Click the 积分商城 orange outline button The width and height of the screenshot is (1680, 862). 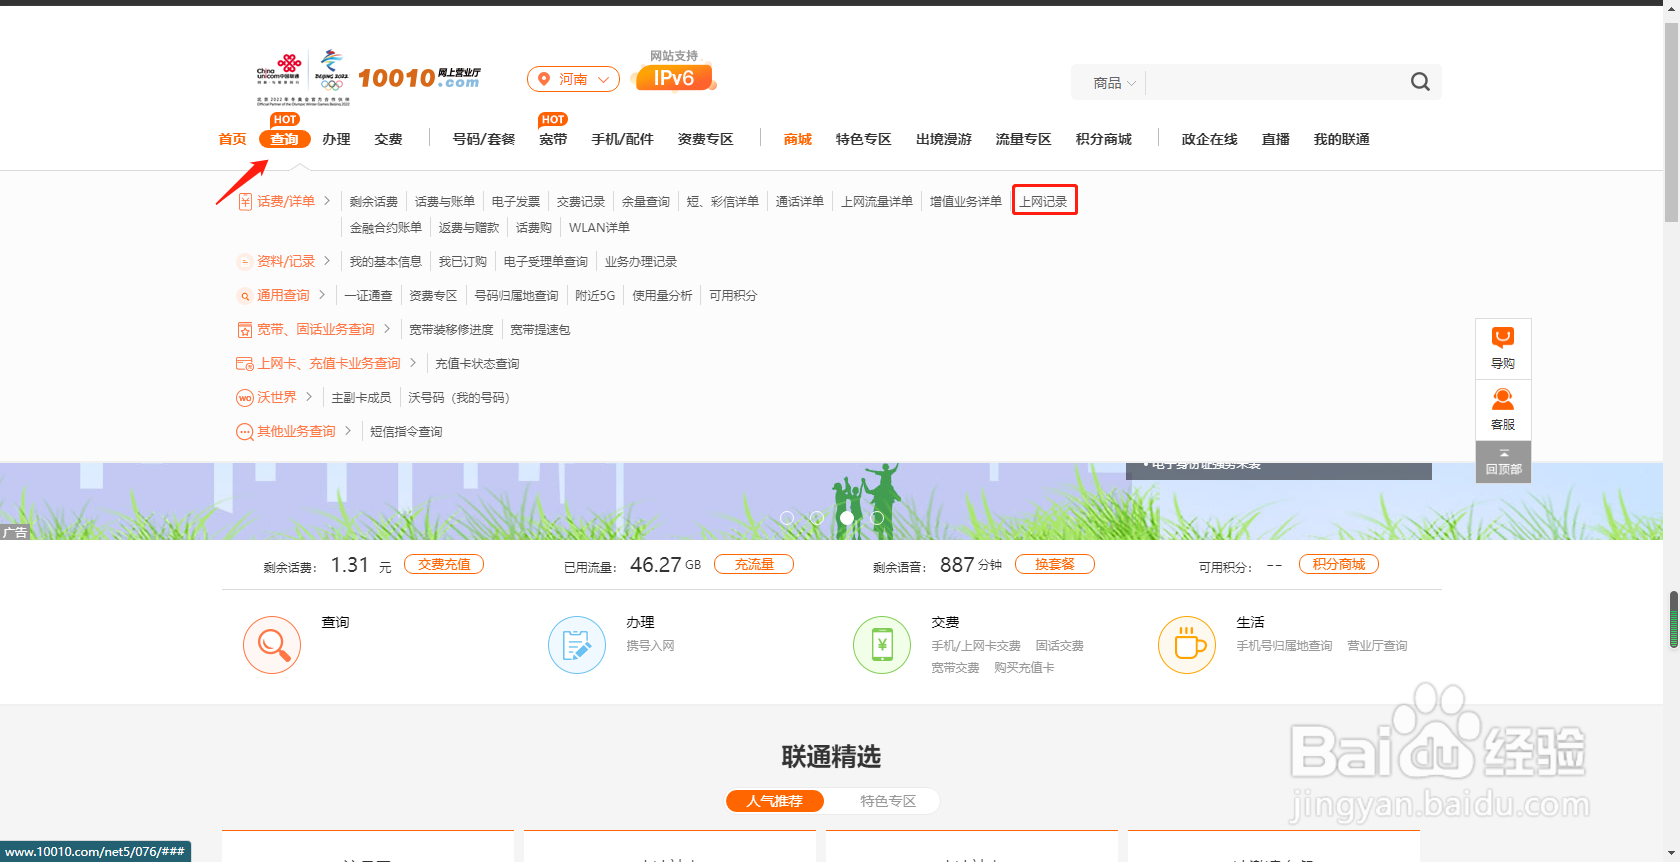pos(1339,564)
